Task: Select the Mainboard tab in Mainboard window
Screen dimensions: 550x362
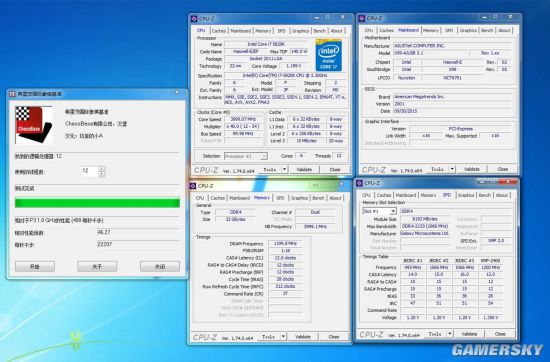Action: [408, 30]
